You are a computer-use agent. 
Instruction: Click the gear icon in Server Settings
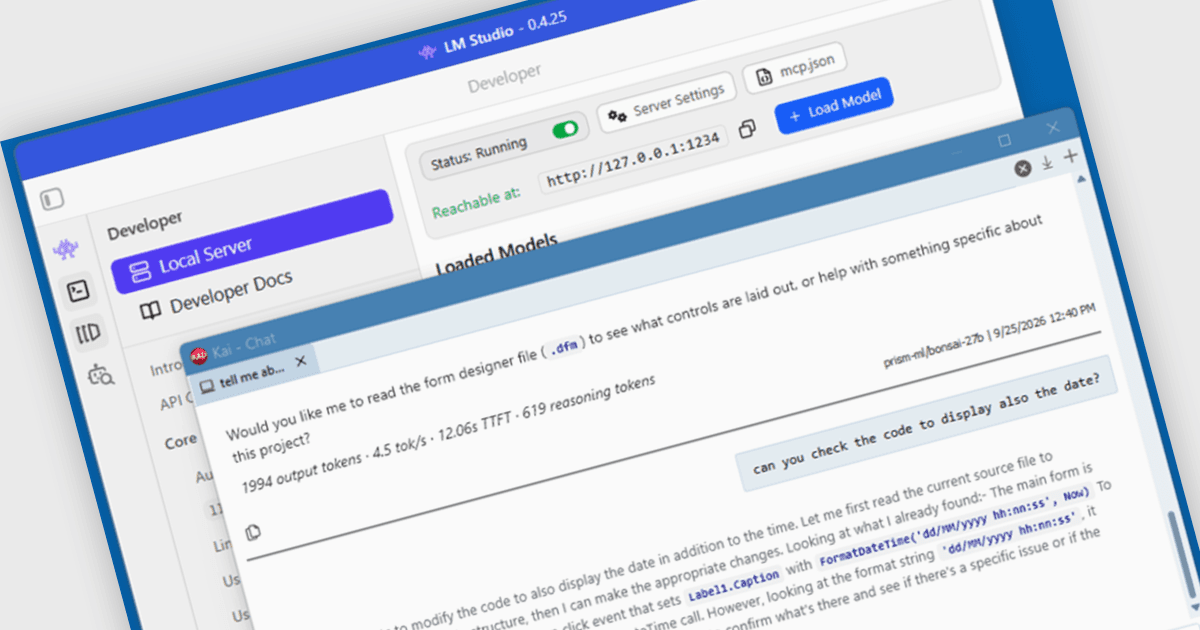(x=618, y=115)
